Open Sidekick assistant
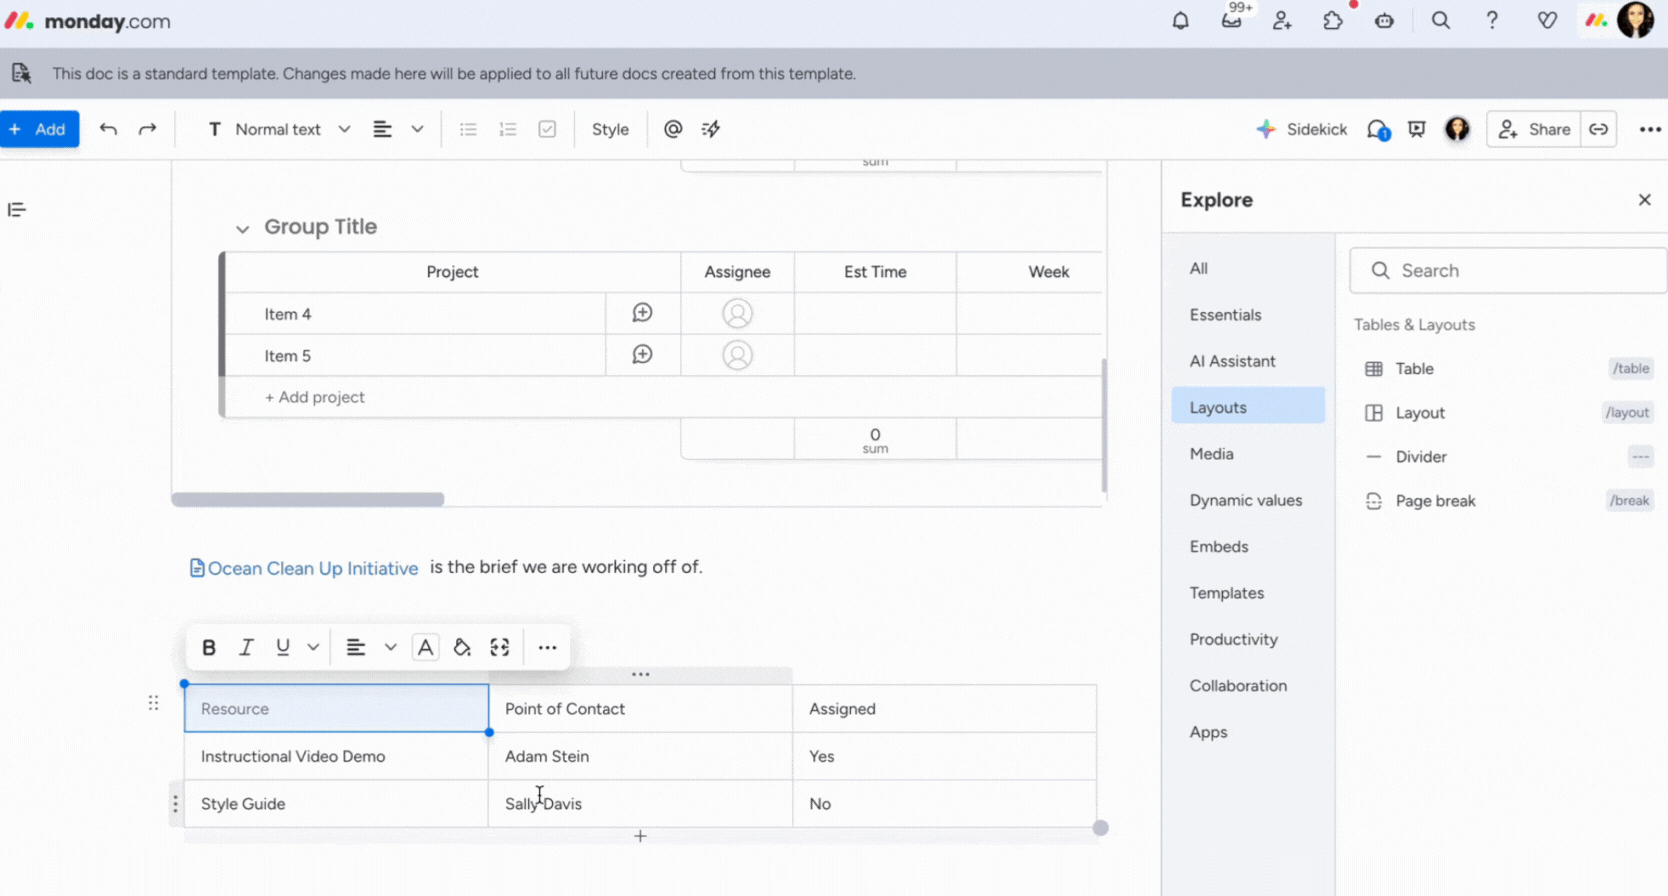Image resolution: width=1668 pixels, height=896 pixels. click(1301, 129)
